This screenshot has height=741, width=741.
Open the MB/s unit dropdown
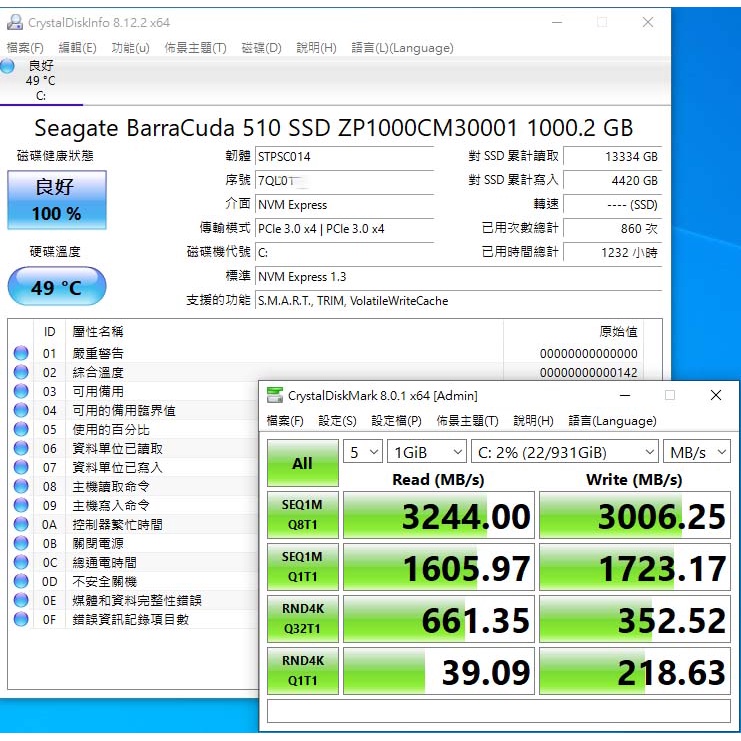698,452
